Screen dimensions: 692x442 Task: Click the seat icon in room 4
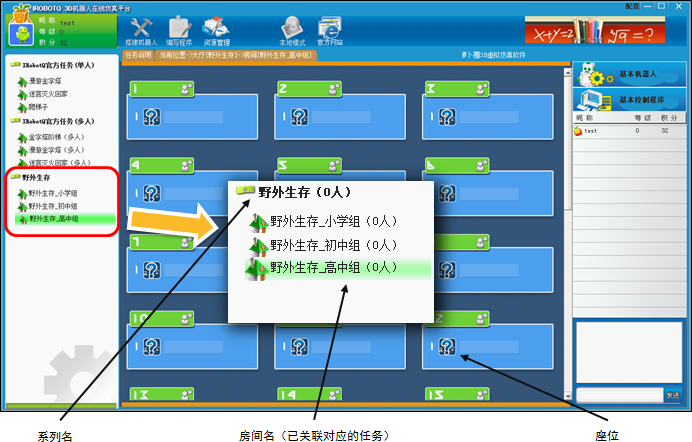[x=151, y=193]
